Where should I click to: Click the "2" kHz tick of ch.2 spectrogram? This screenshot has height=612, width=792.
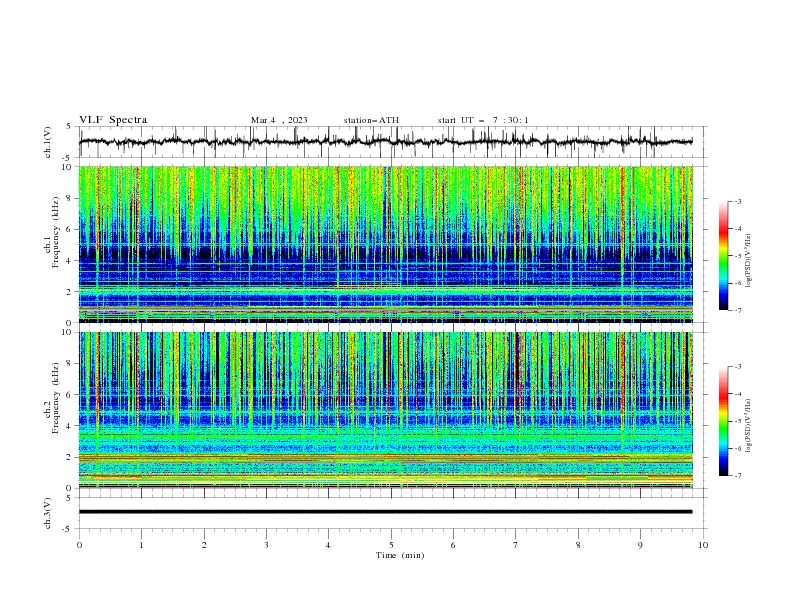(70, 457)
